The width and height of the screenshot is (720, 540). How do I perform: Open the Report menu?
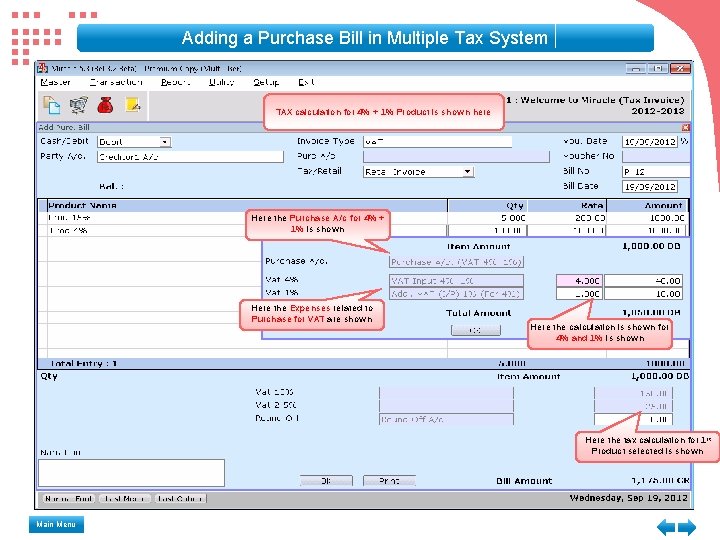175,82
